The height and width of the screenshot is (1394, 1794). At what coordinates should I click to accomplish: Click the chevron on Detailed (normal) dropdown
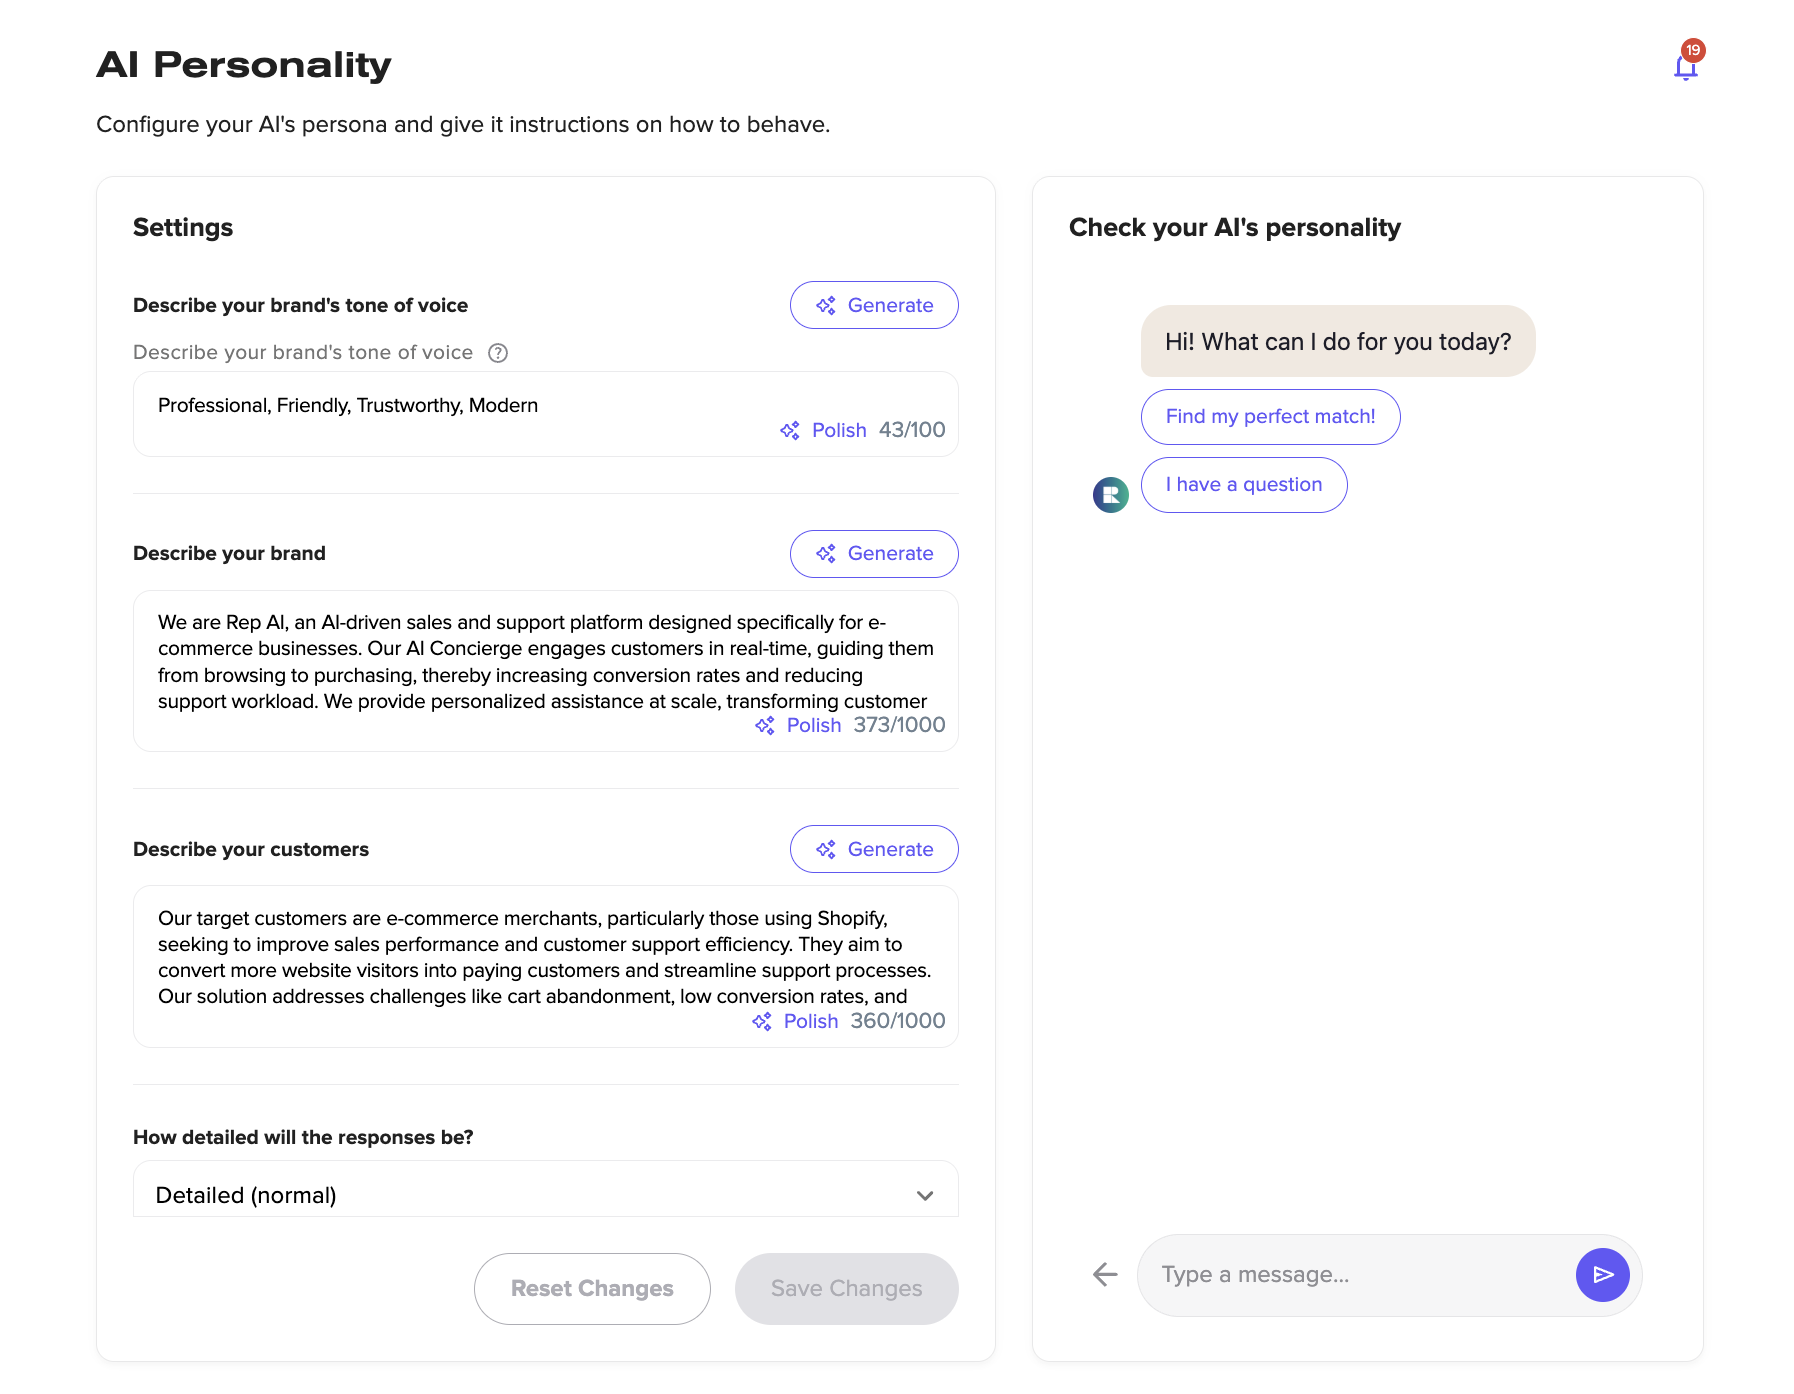(x=925, y=1196)
